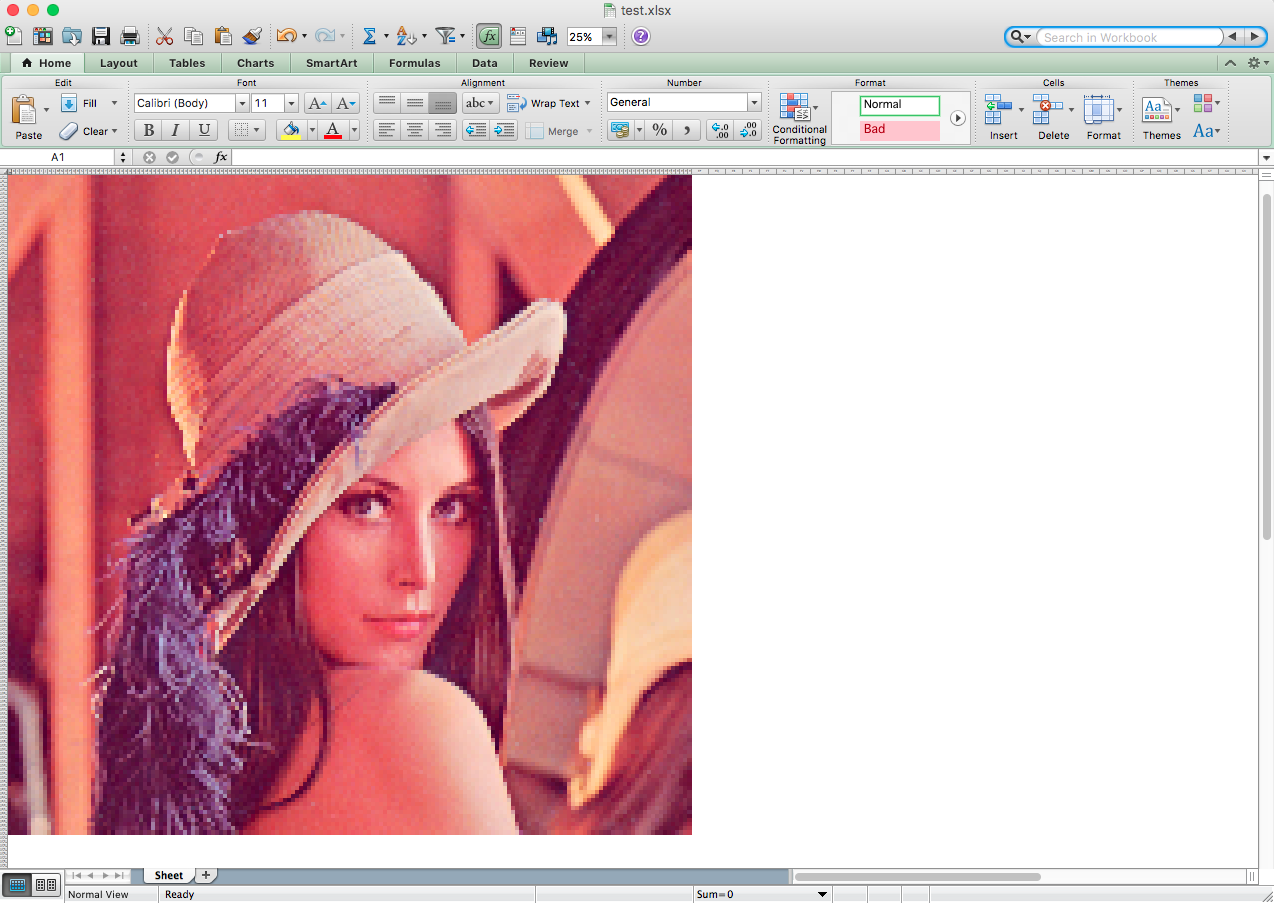Apply the Bad cell style

pos(900,130)
